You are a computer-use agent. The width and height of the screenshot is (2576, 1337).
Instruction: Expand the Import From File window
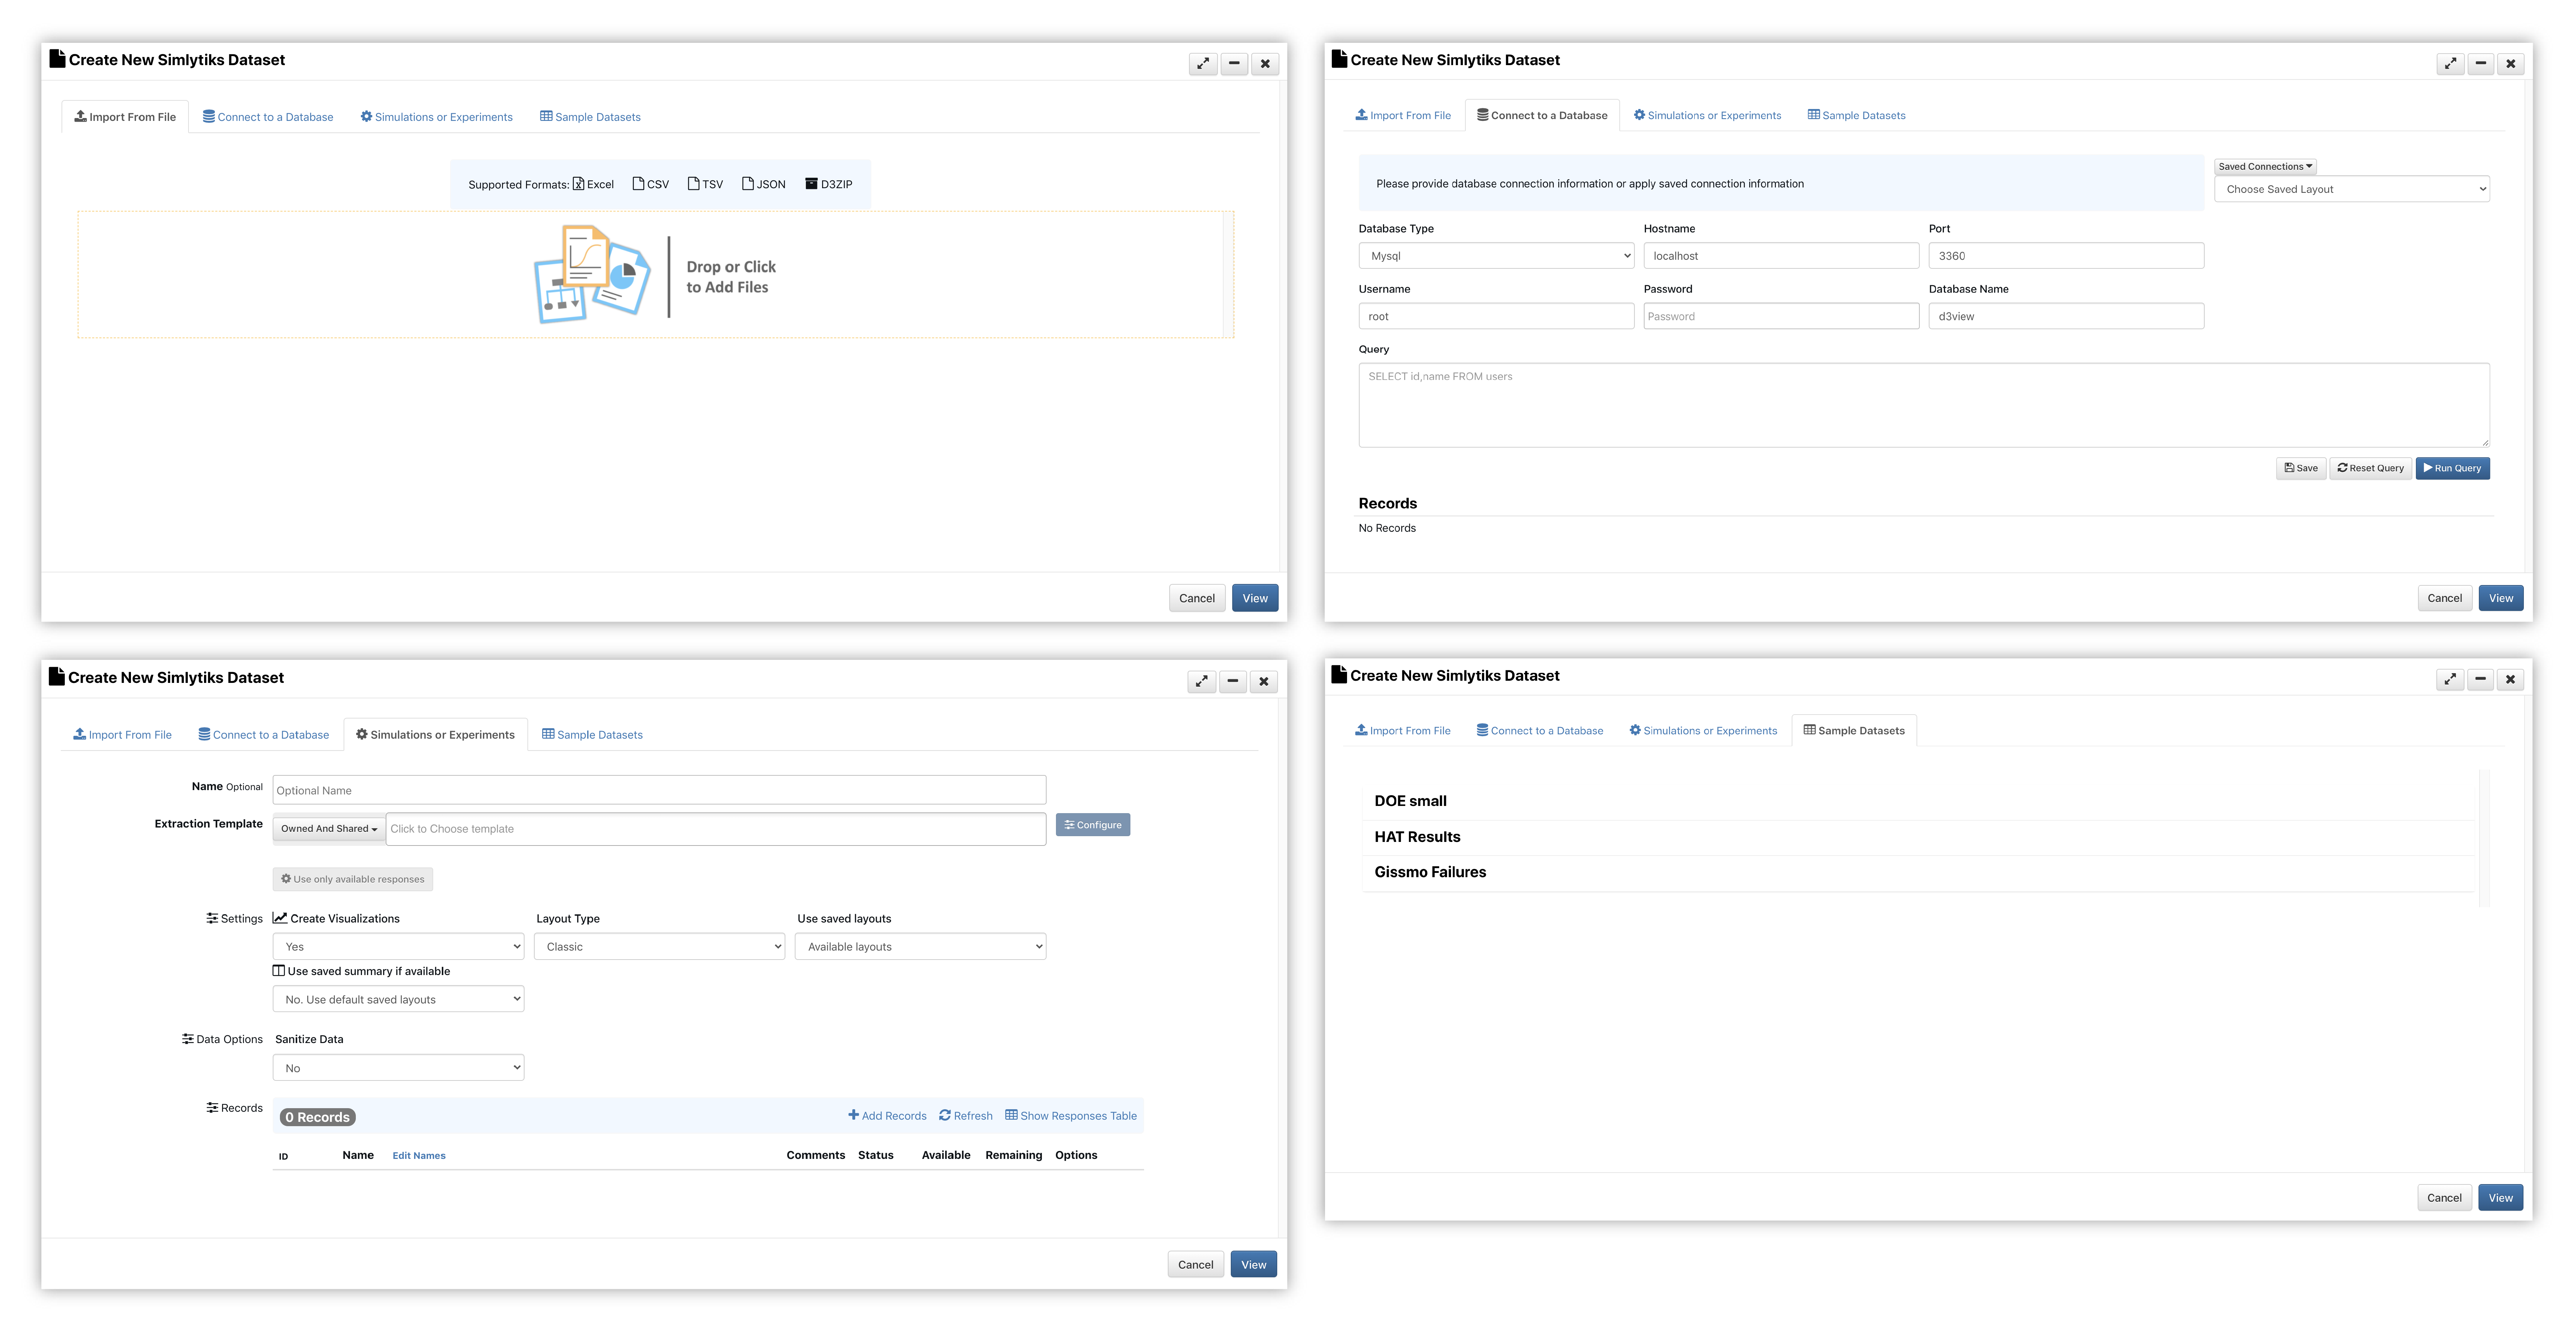point(1203,64)
